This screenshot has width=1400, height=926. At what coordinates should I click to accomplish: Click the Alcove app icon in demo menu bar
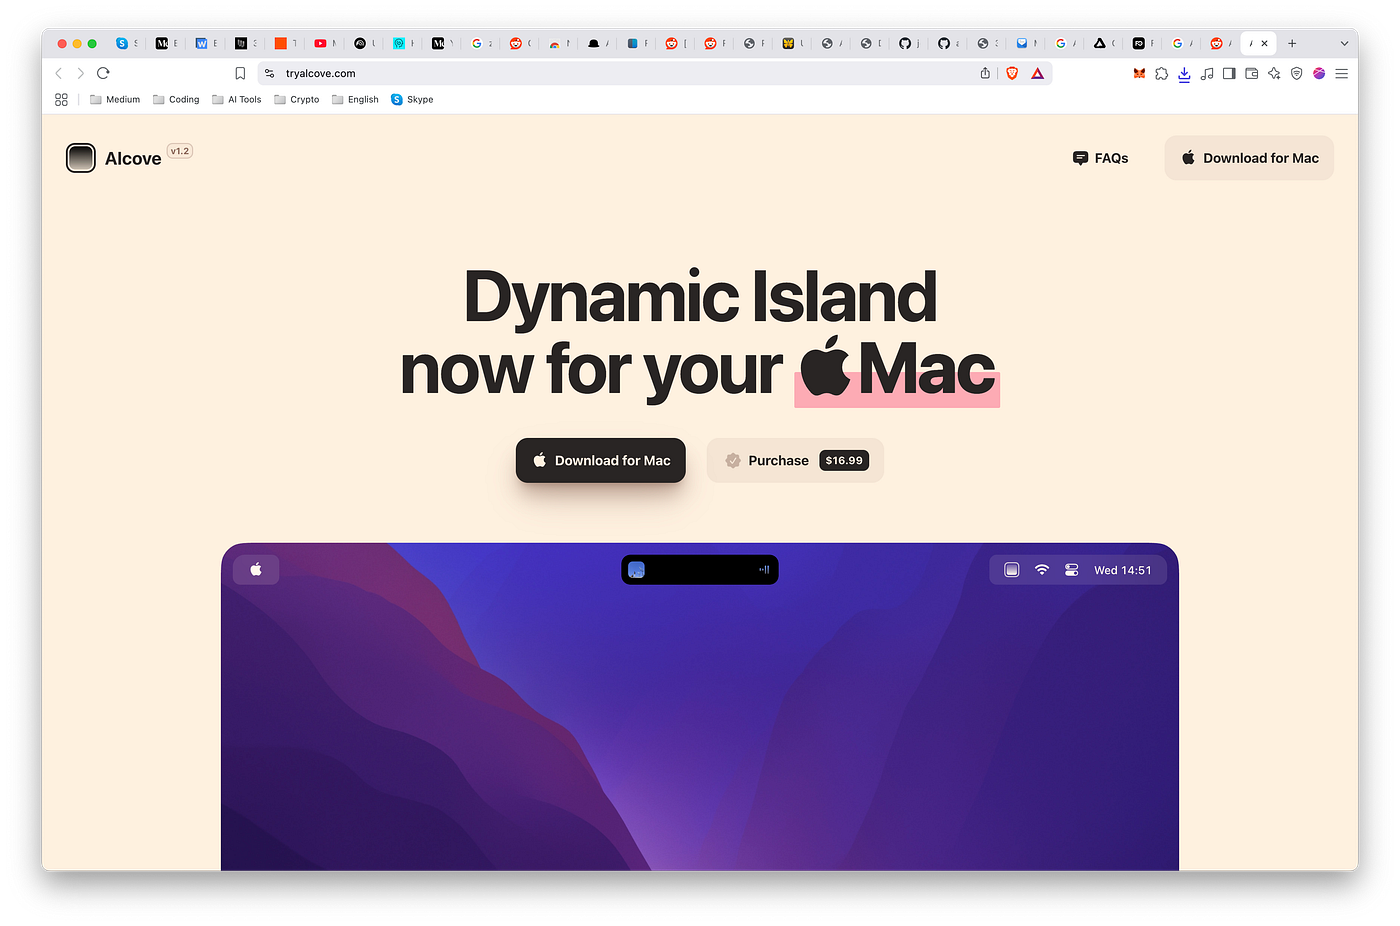pos(1012,570)
